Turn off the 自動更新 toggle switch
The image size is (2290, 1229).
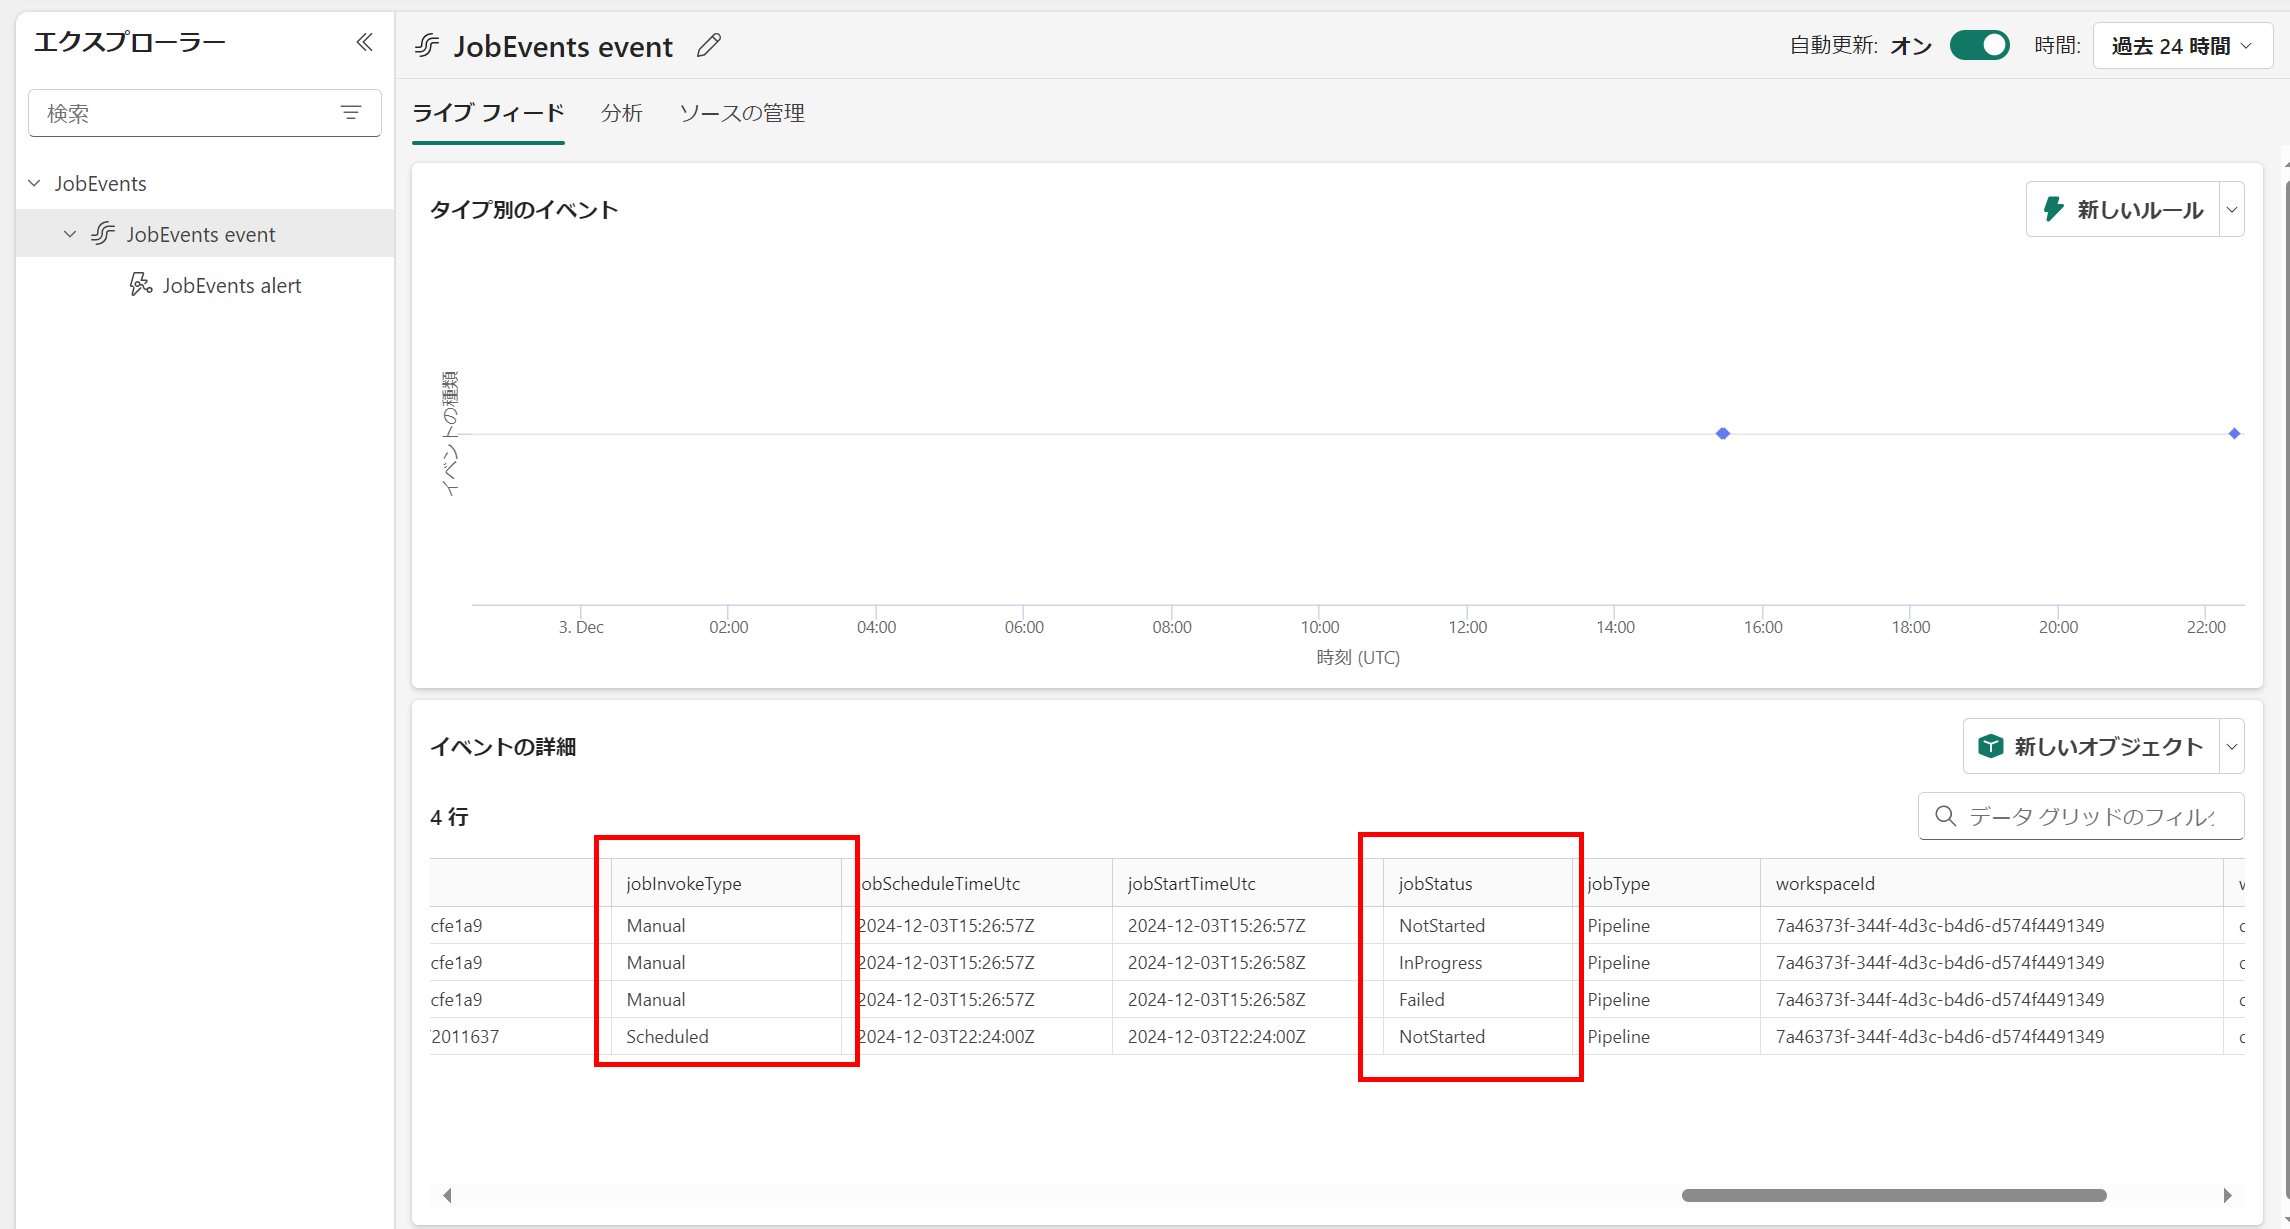[1979, 46]
